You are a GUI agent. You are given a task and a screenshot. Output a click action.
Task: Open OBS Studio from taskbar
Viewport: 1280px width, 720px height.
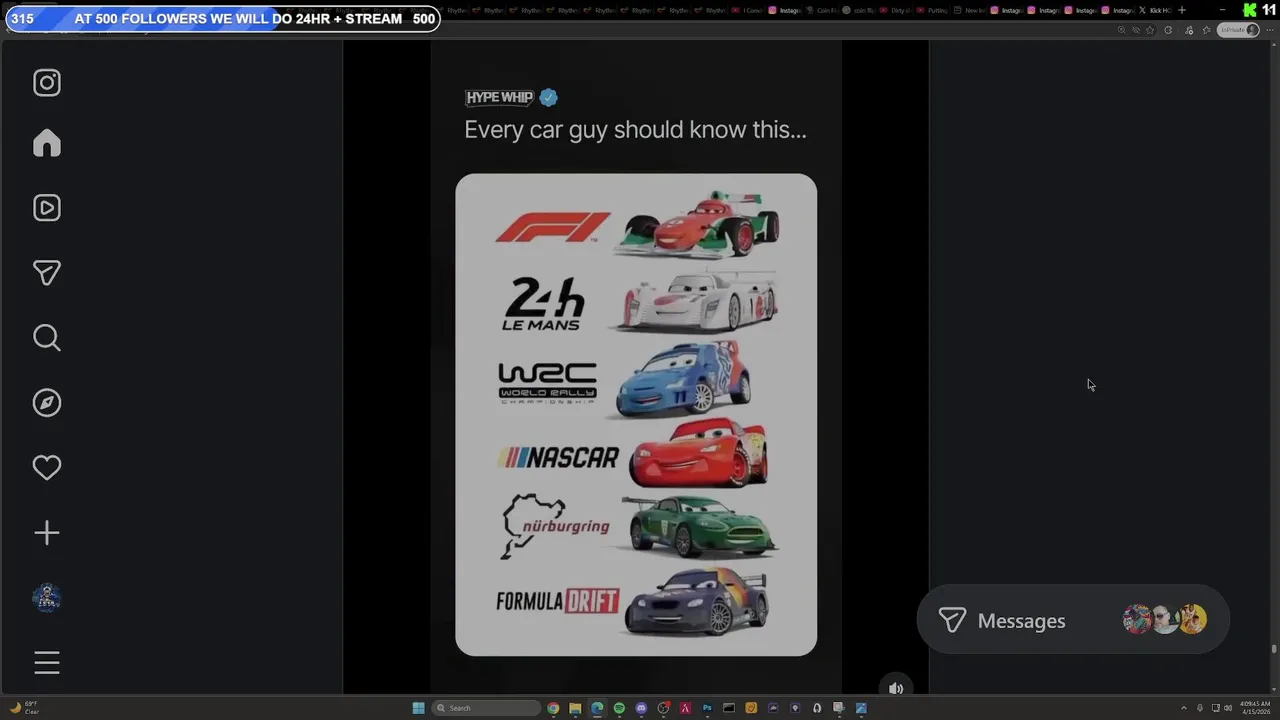tap(664, 708)
